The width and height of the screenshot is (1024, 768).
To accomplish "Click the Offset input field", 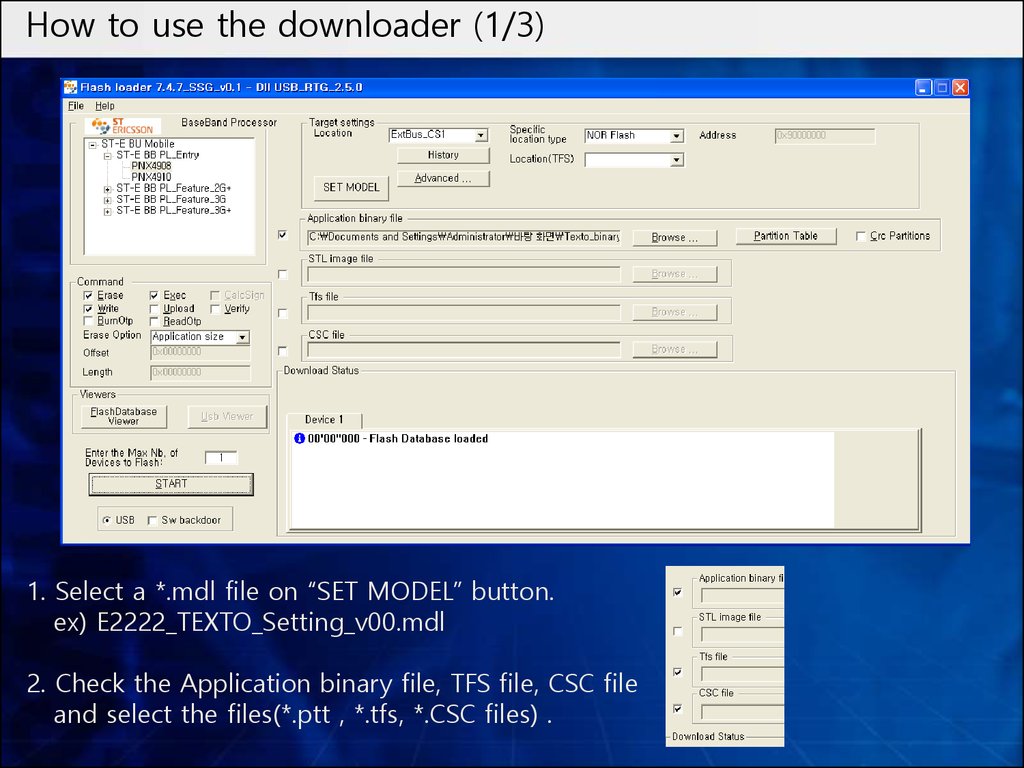I will (x=200, y=353).
